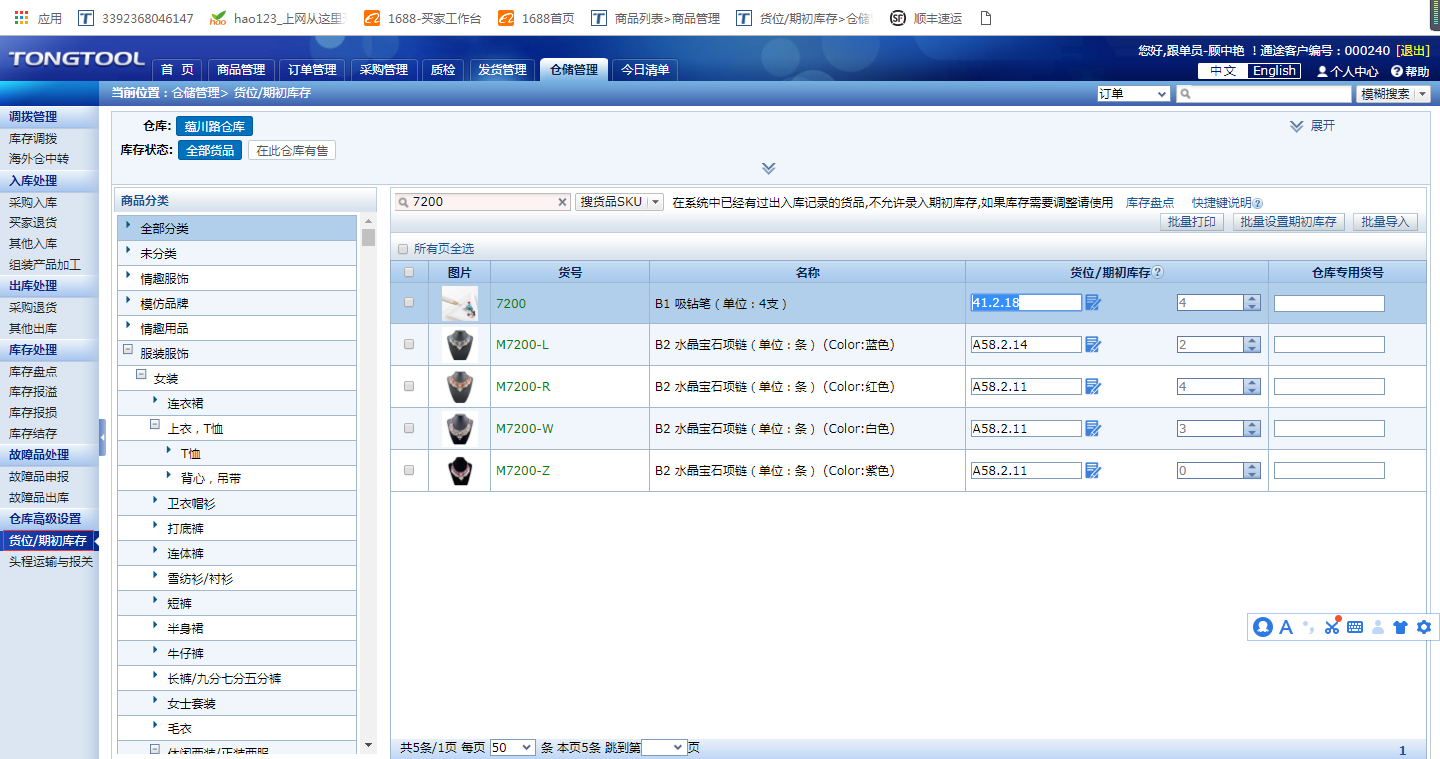Open the 采购管理 menu
The height and width of the screenshot is (759, 1440).
point(383,70)
